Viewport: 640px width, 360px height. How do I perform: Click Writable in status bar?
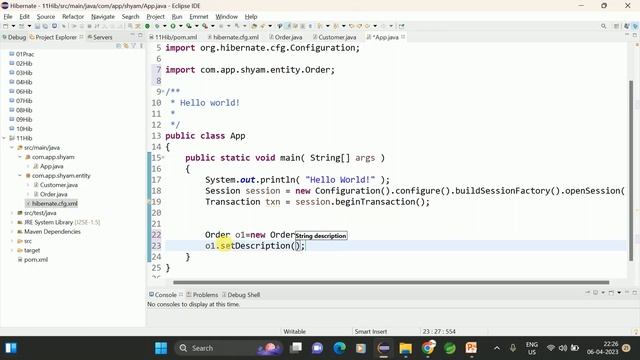pyautogui.click(x=294, y=332)
